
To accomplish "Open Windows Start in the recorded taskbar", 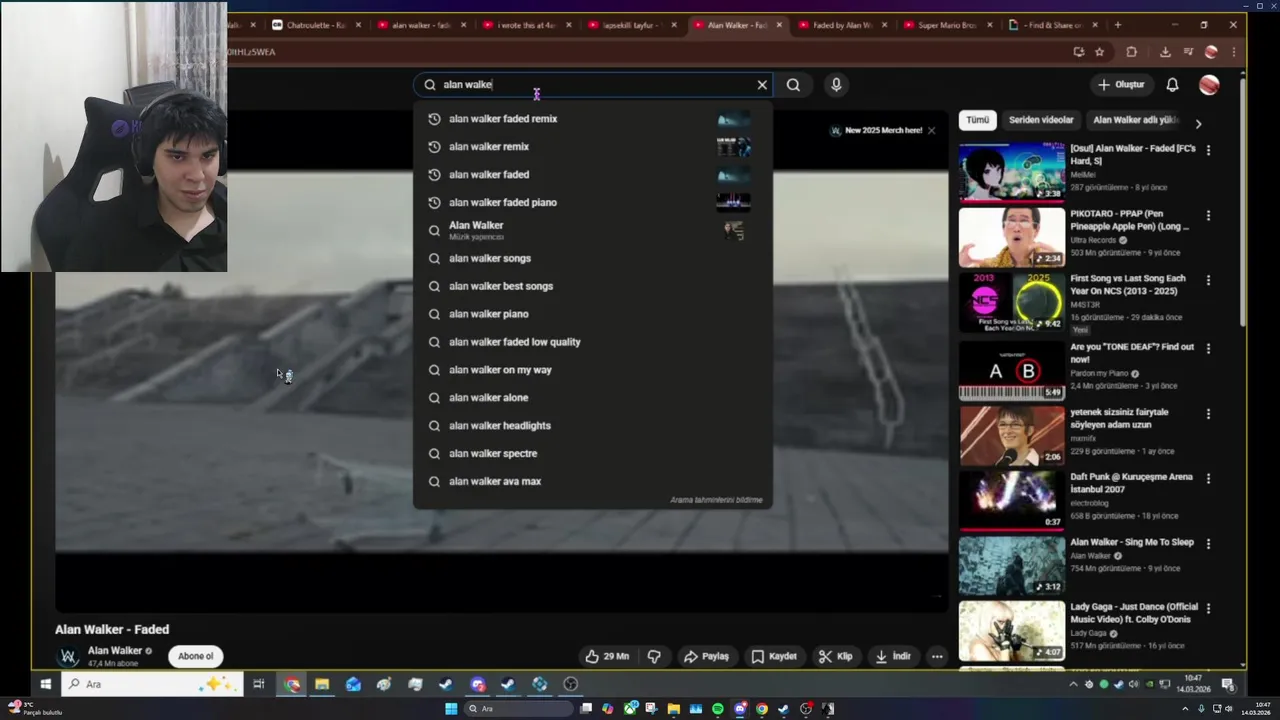I will [x=45, y=684].
